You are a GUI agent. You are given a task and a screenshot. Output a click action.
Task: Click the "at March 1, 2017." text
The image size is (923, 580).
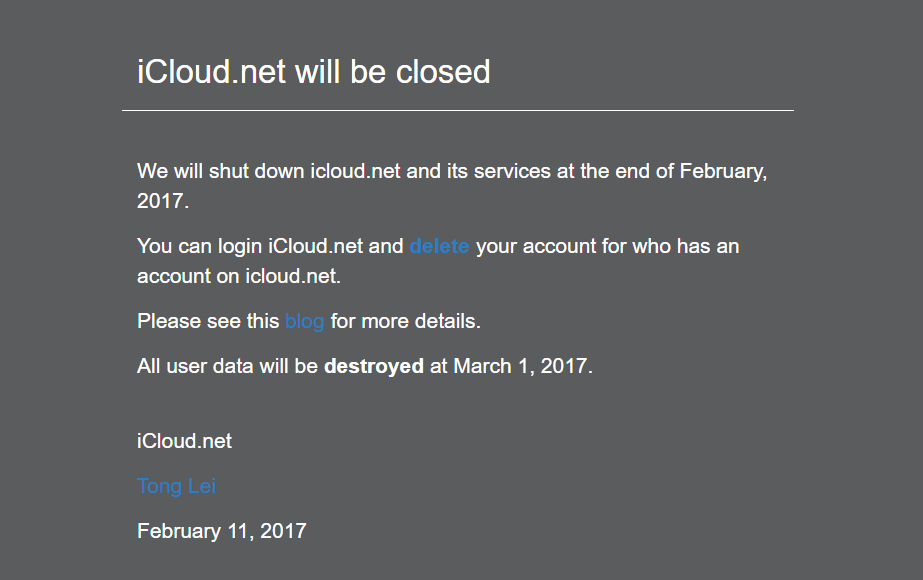512,366
